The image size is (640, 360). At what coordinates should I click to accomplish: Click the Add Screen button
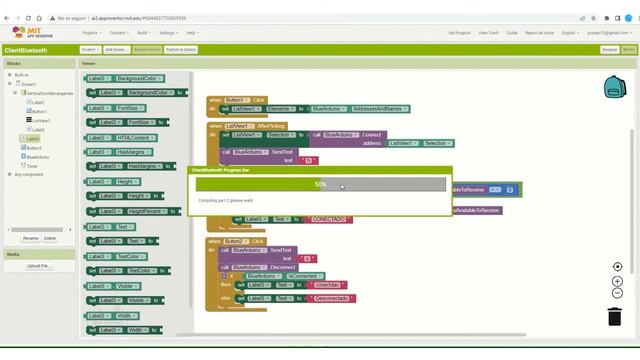(x=117, y=50)
